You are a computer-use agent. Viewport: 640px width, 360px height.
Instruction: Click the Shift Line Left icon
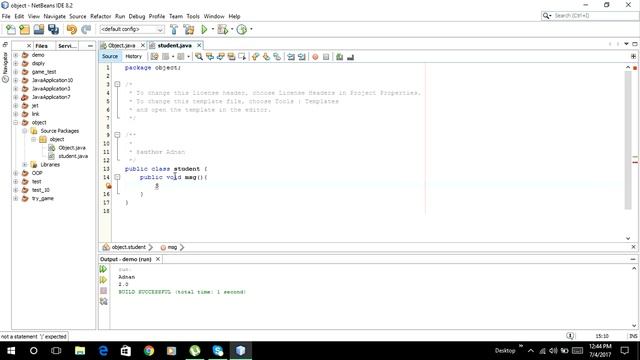[x=291, y=57]
